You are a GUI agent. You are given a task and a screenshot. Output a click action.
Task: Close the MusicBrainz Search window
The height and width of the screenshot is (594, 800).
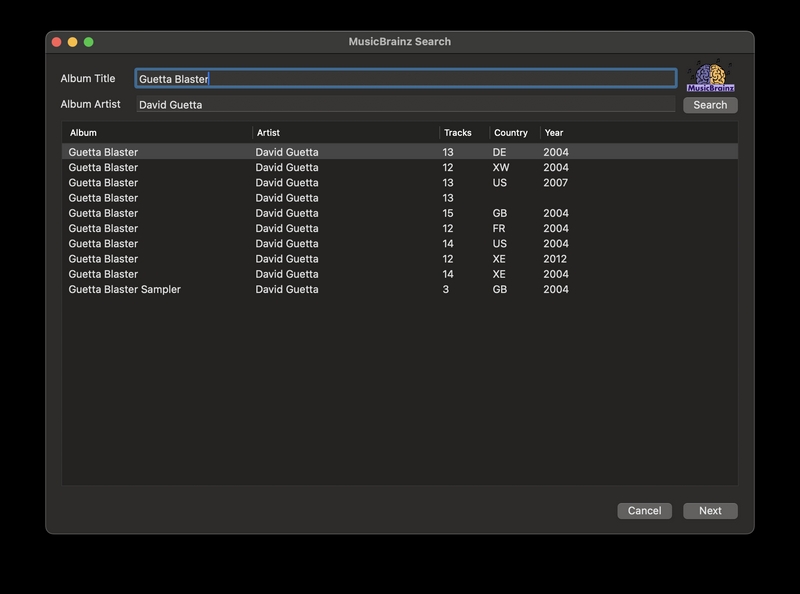tap(57, 42)
